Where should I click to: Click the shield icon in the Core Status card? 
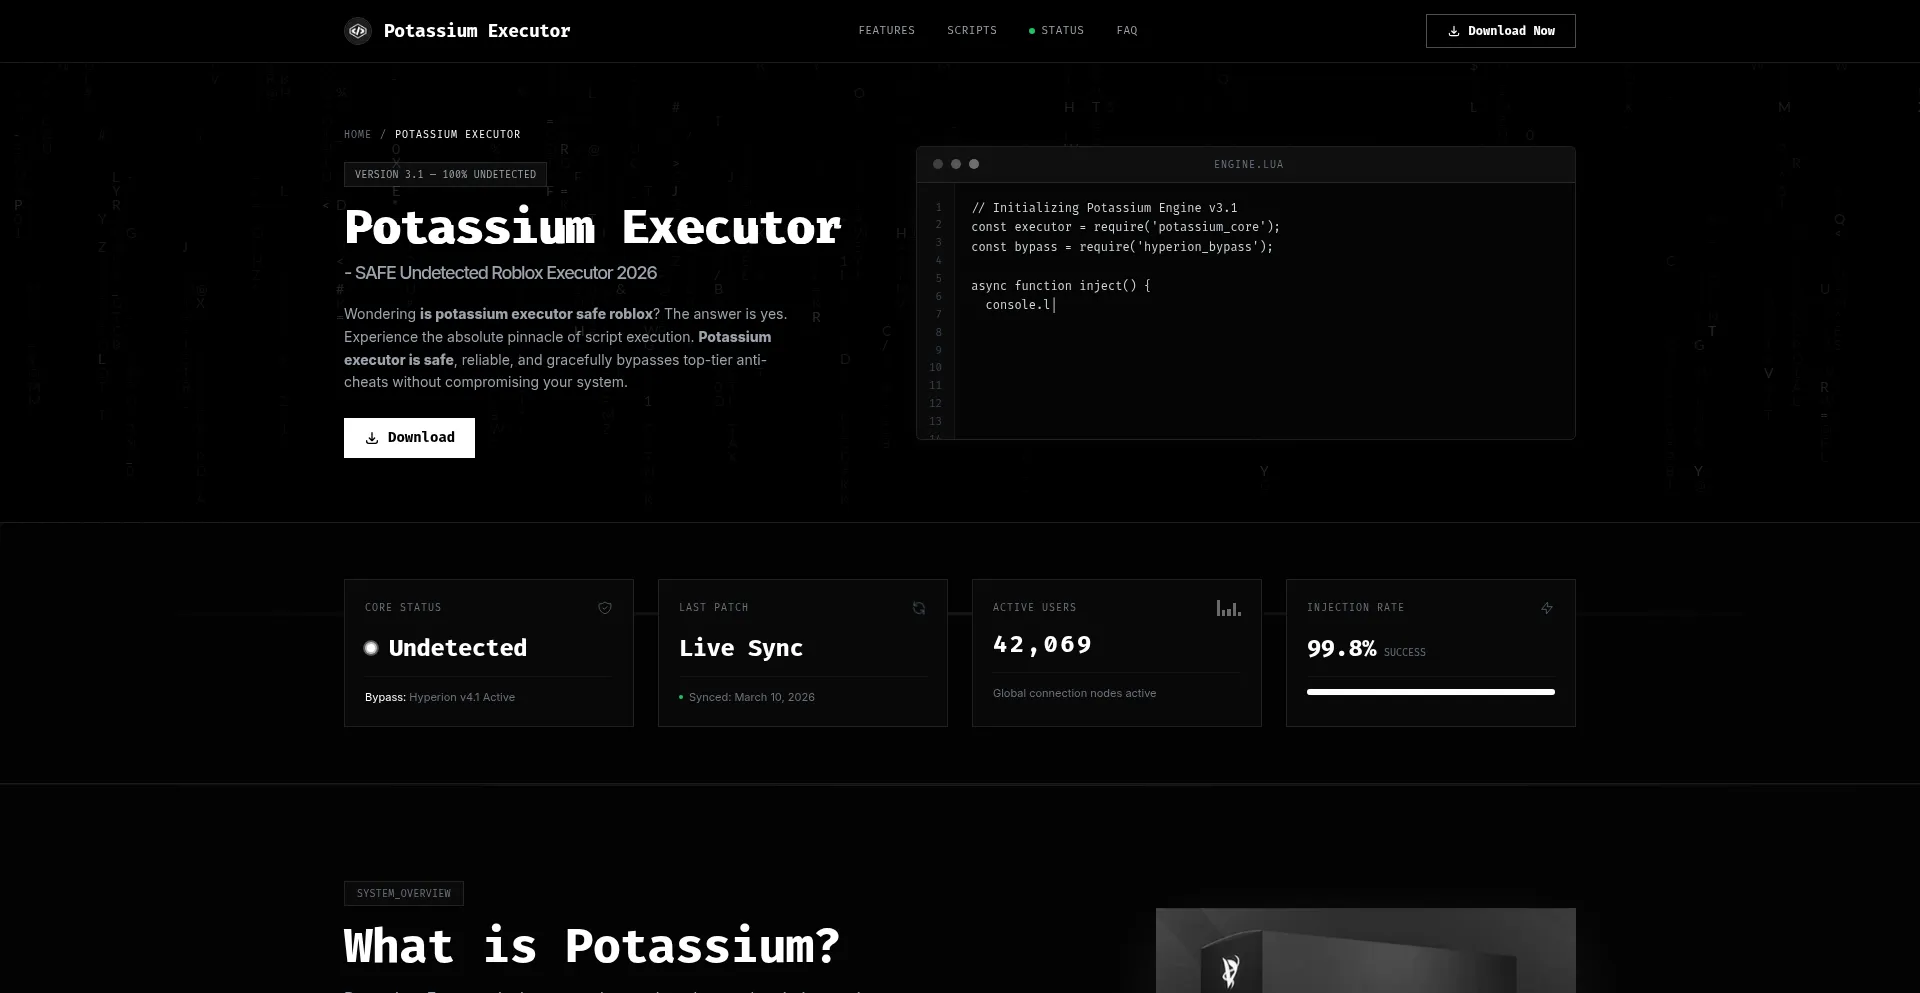tap(605, 608)
